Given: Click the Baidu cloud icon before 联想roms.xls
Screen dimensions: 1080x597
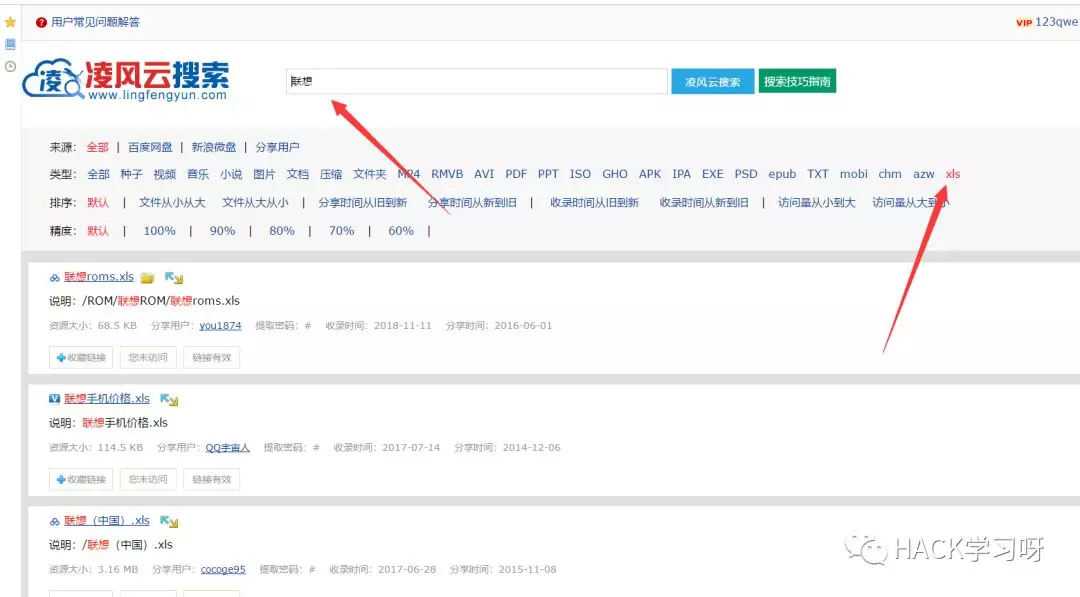Looking at the screenshot, I should [54, 277].
